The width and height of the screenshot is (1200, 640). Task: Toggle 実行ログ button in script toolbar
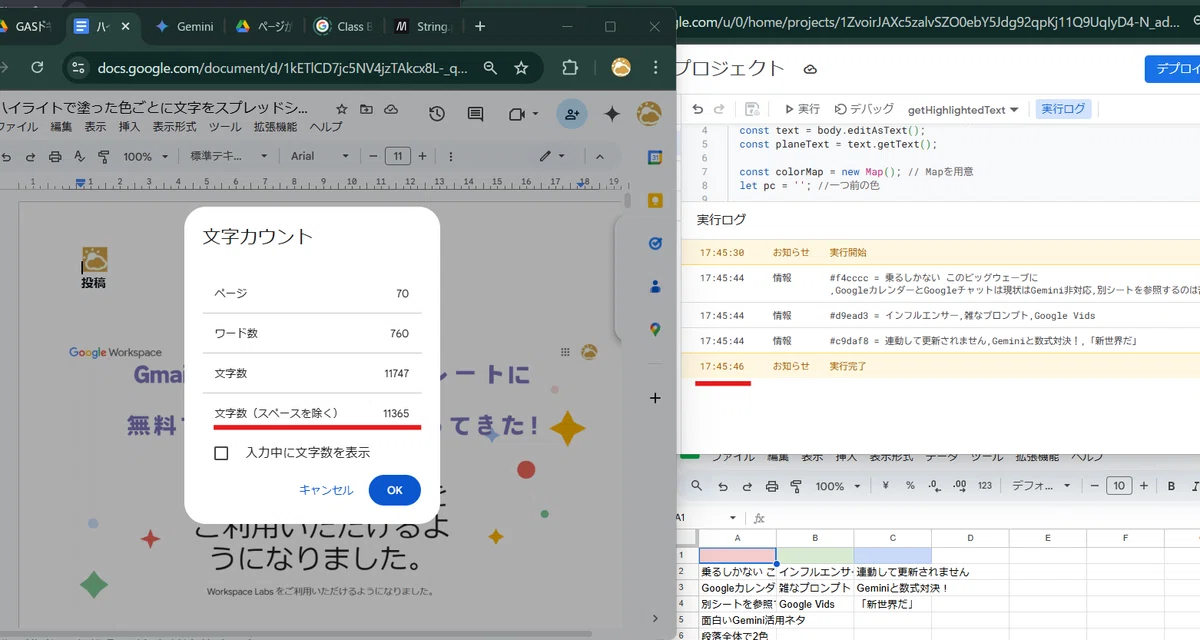pos(1063,109)
